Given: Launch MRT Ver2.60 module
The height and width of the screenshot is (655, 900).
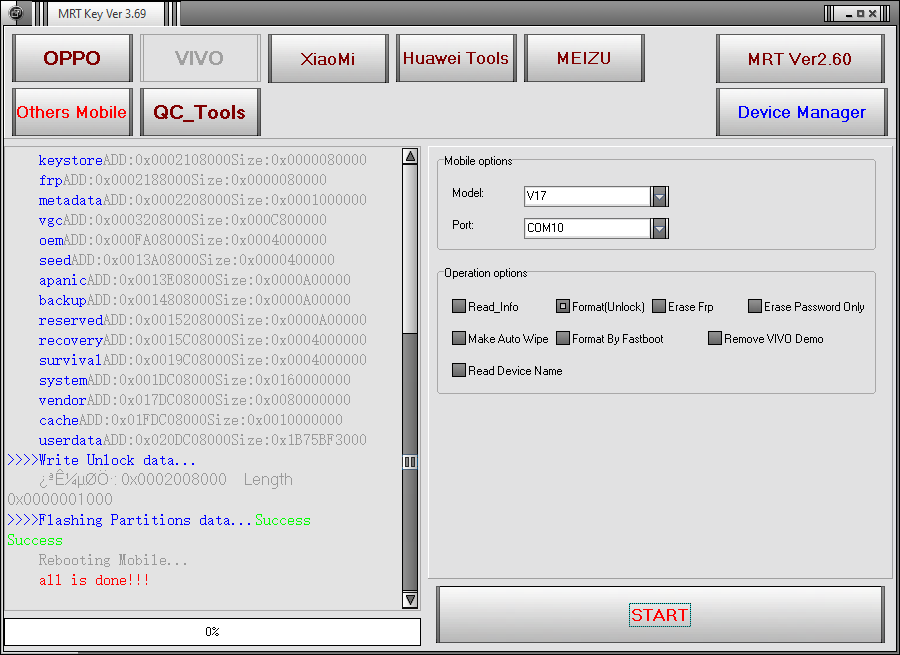Looking at the screenshot, I should click(x=800, y=58).
